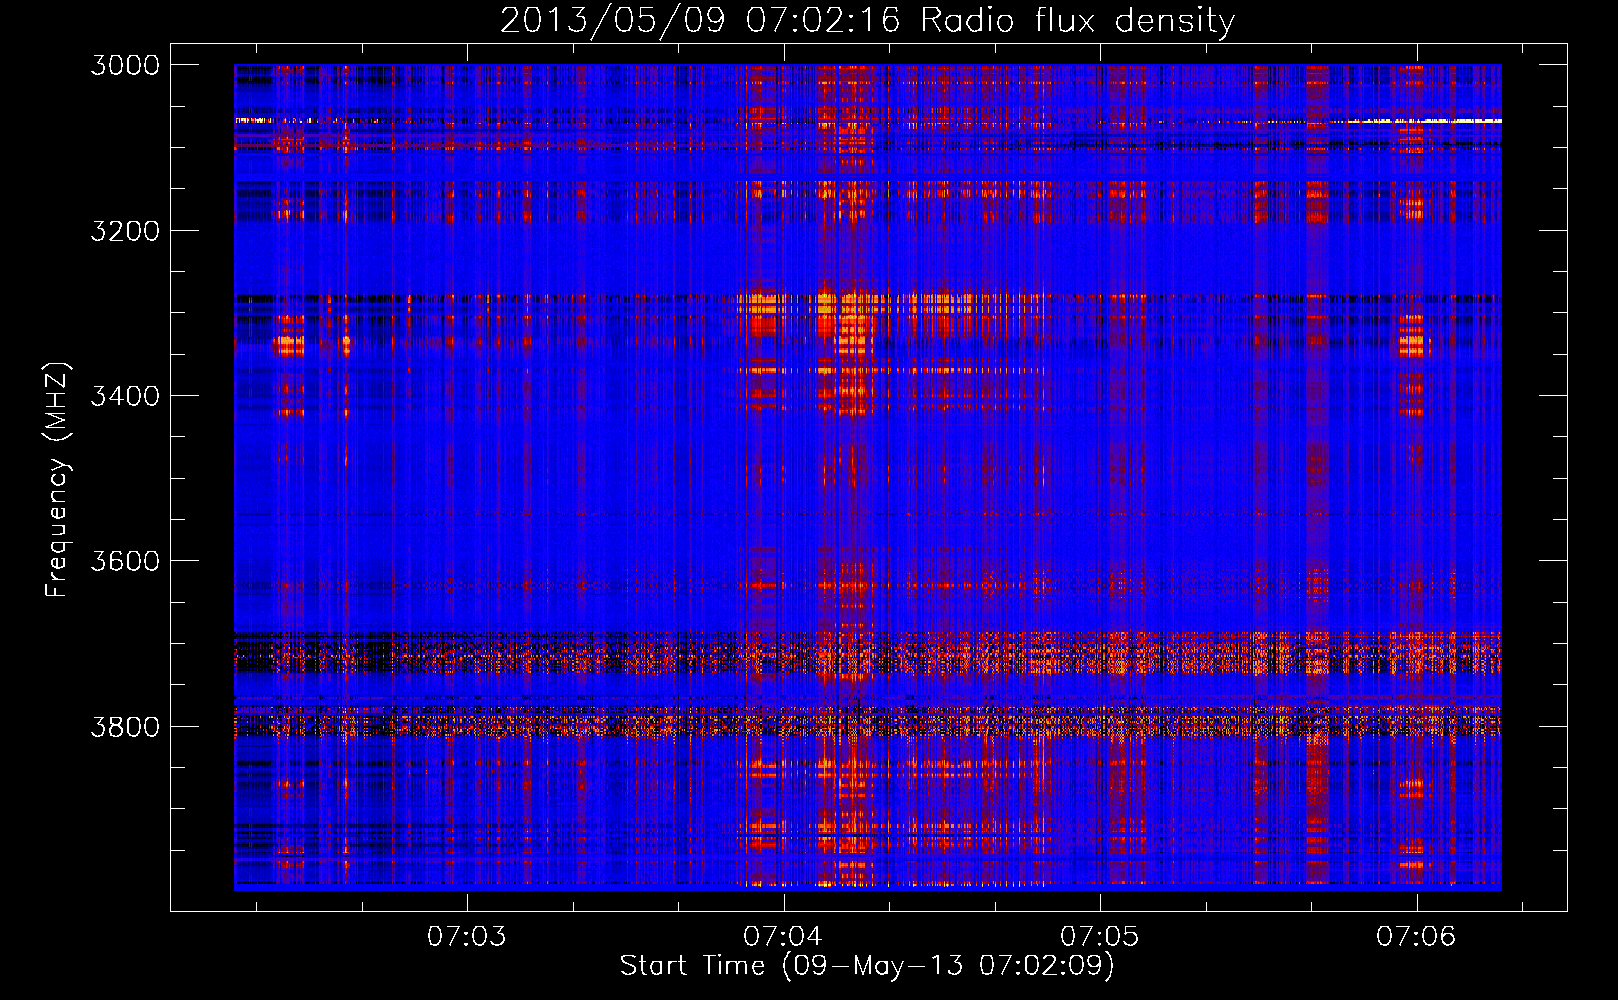
Task: Click the bright white line at top right
Action: click(x=1440, y=121)
